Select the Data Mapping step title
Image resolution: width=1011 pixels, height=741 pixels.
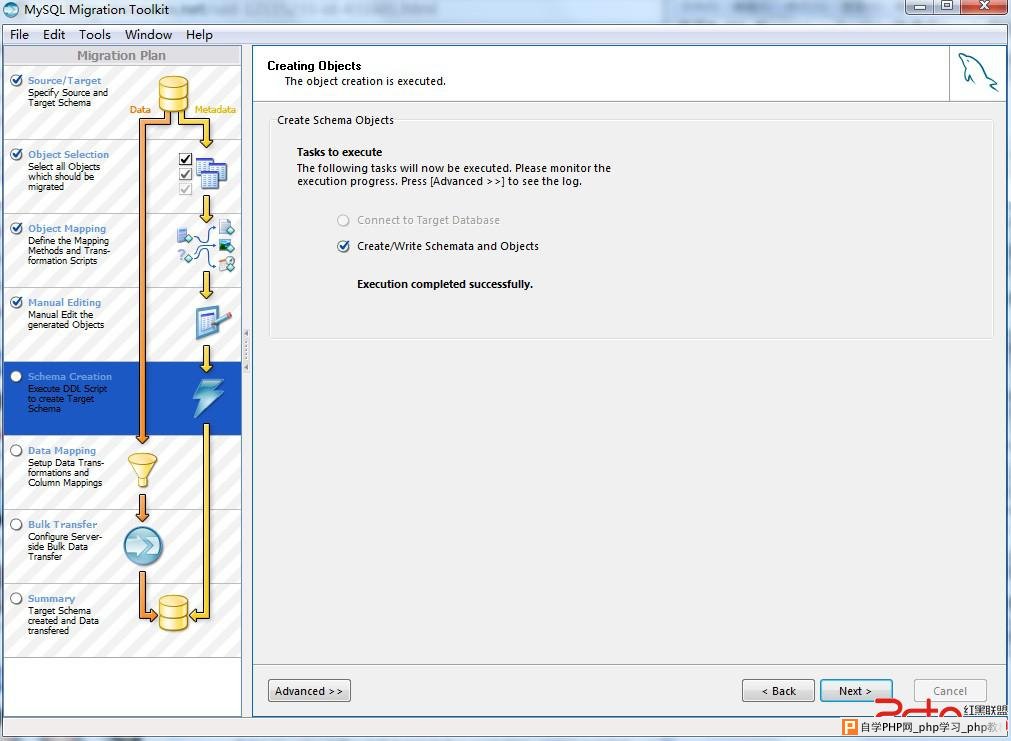tap(62, 451)
